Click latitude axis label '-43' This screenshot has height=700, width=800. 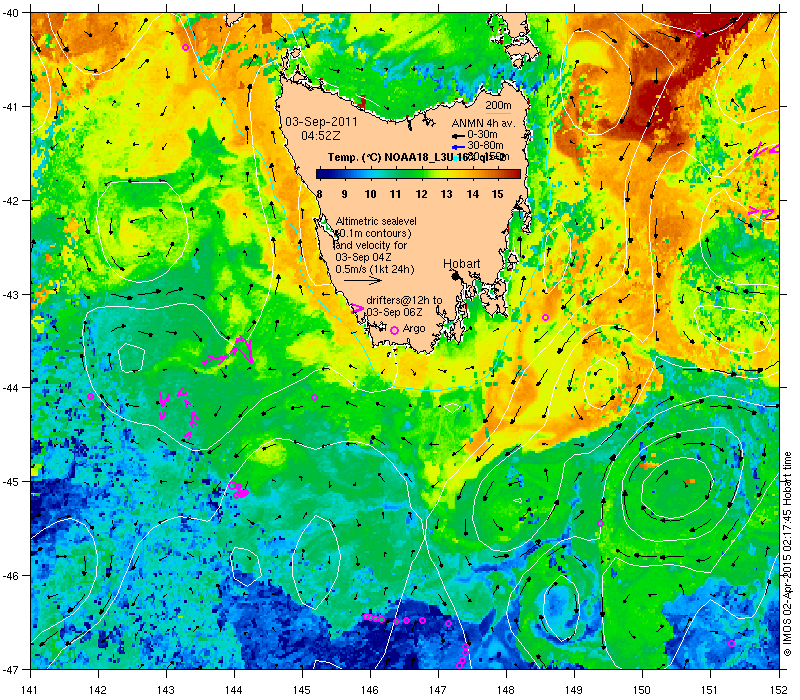(10, 294)
